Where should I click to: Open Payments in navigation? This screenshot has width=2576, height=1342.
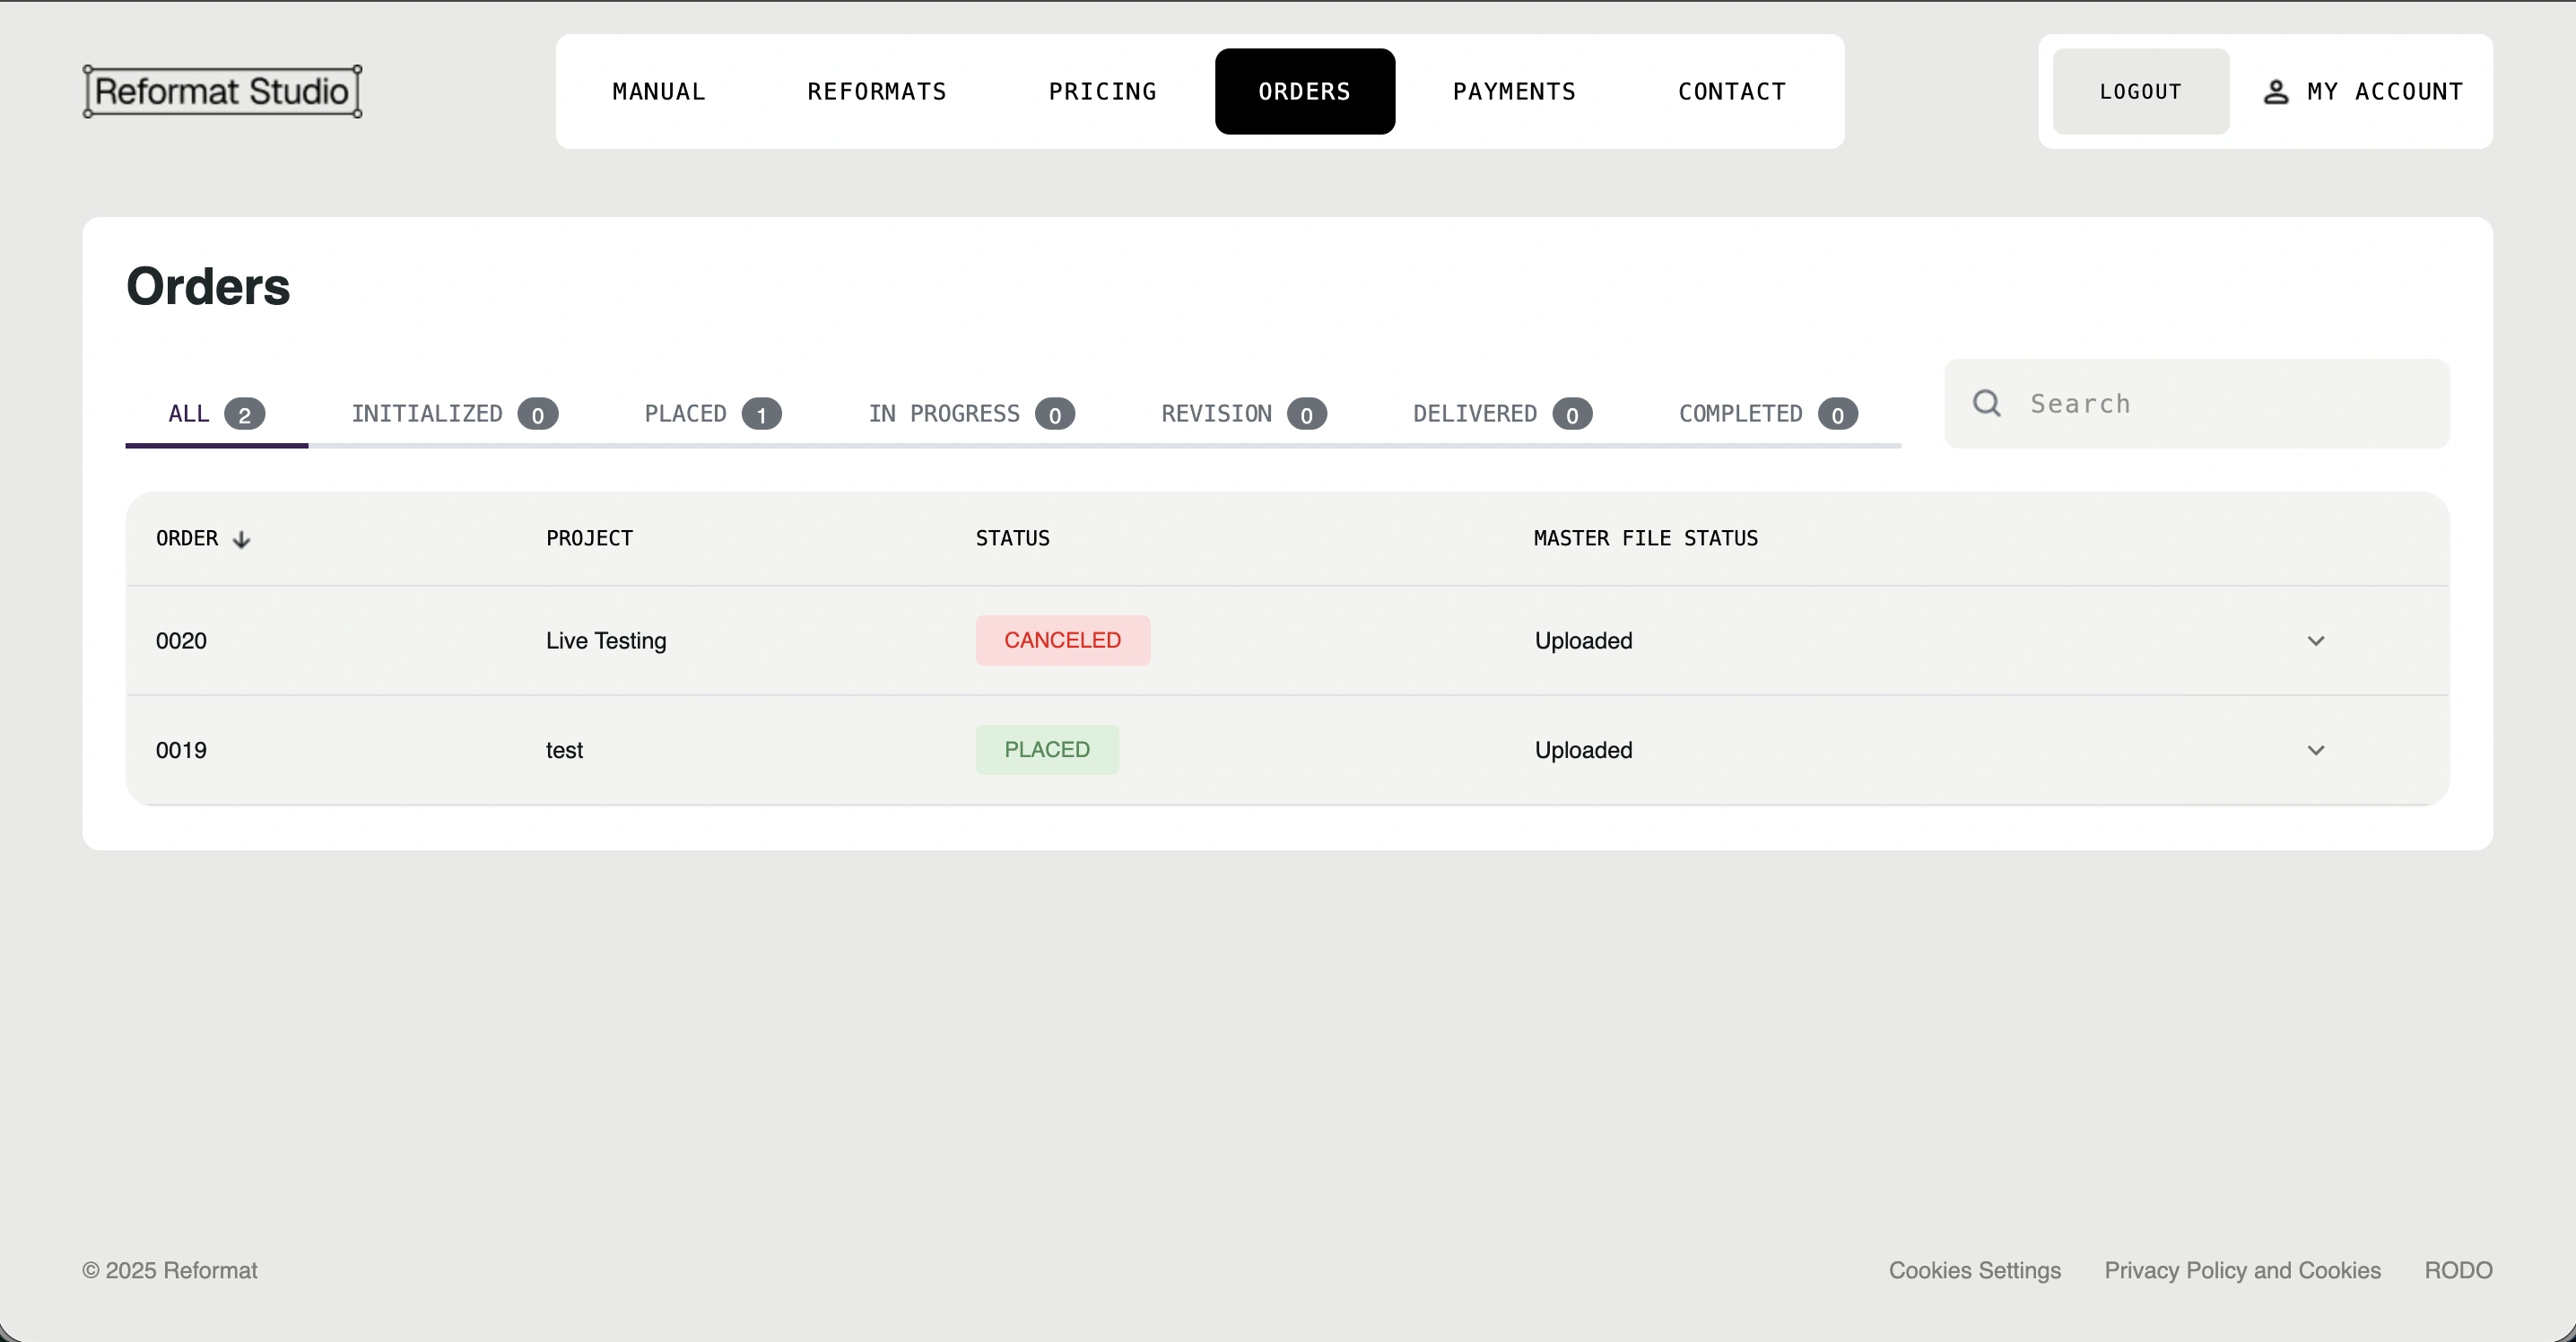click(x=1513, y=92)
